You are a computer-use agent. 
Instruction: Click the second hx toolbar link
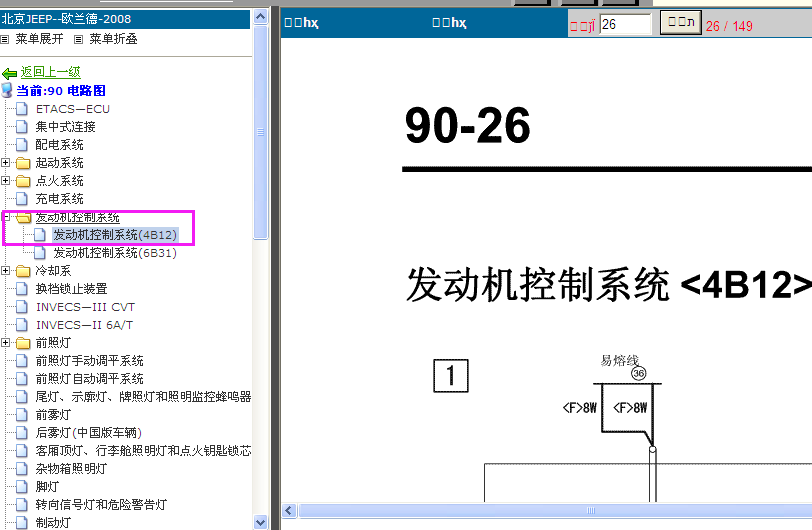point(450,23)
